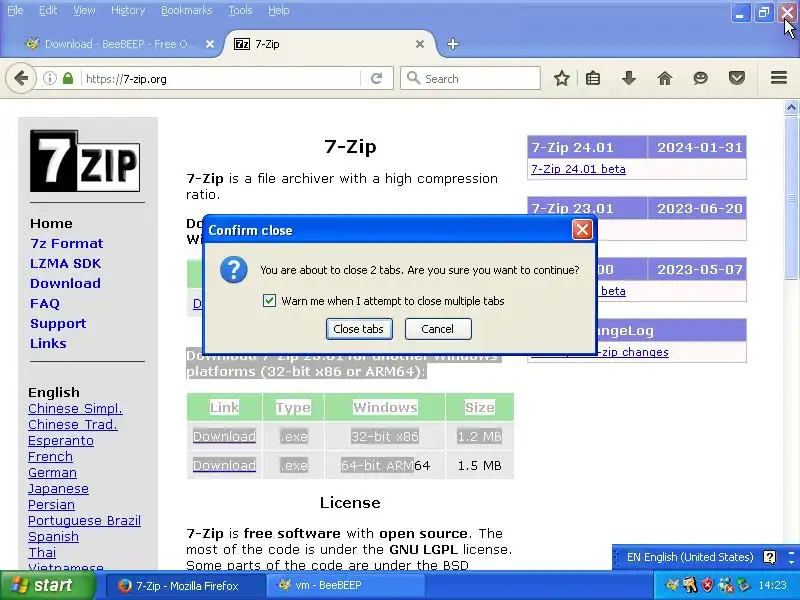Show bookmarks list icon
Viewport: 800px width, 600px height.
point(593,79)
